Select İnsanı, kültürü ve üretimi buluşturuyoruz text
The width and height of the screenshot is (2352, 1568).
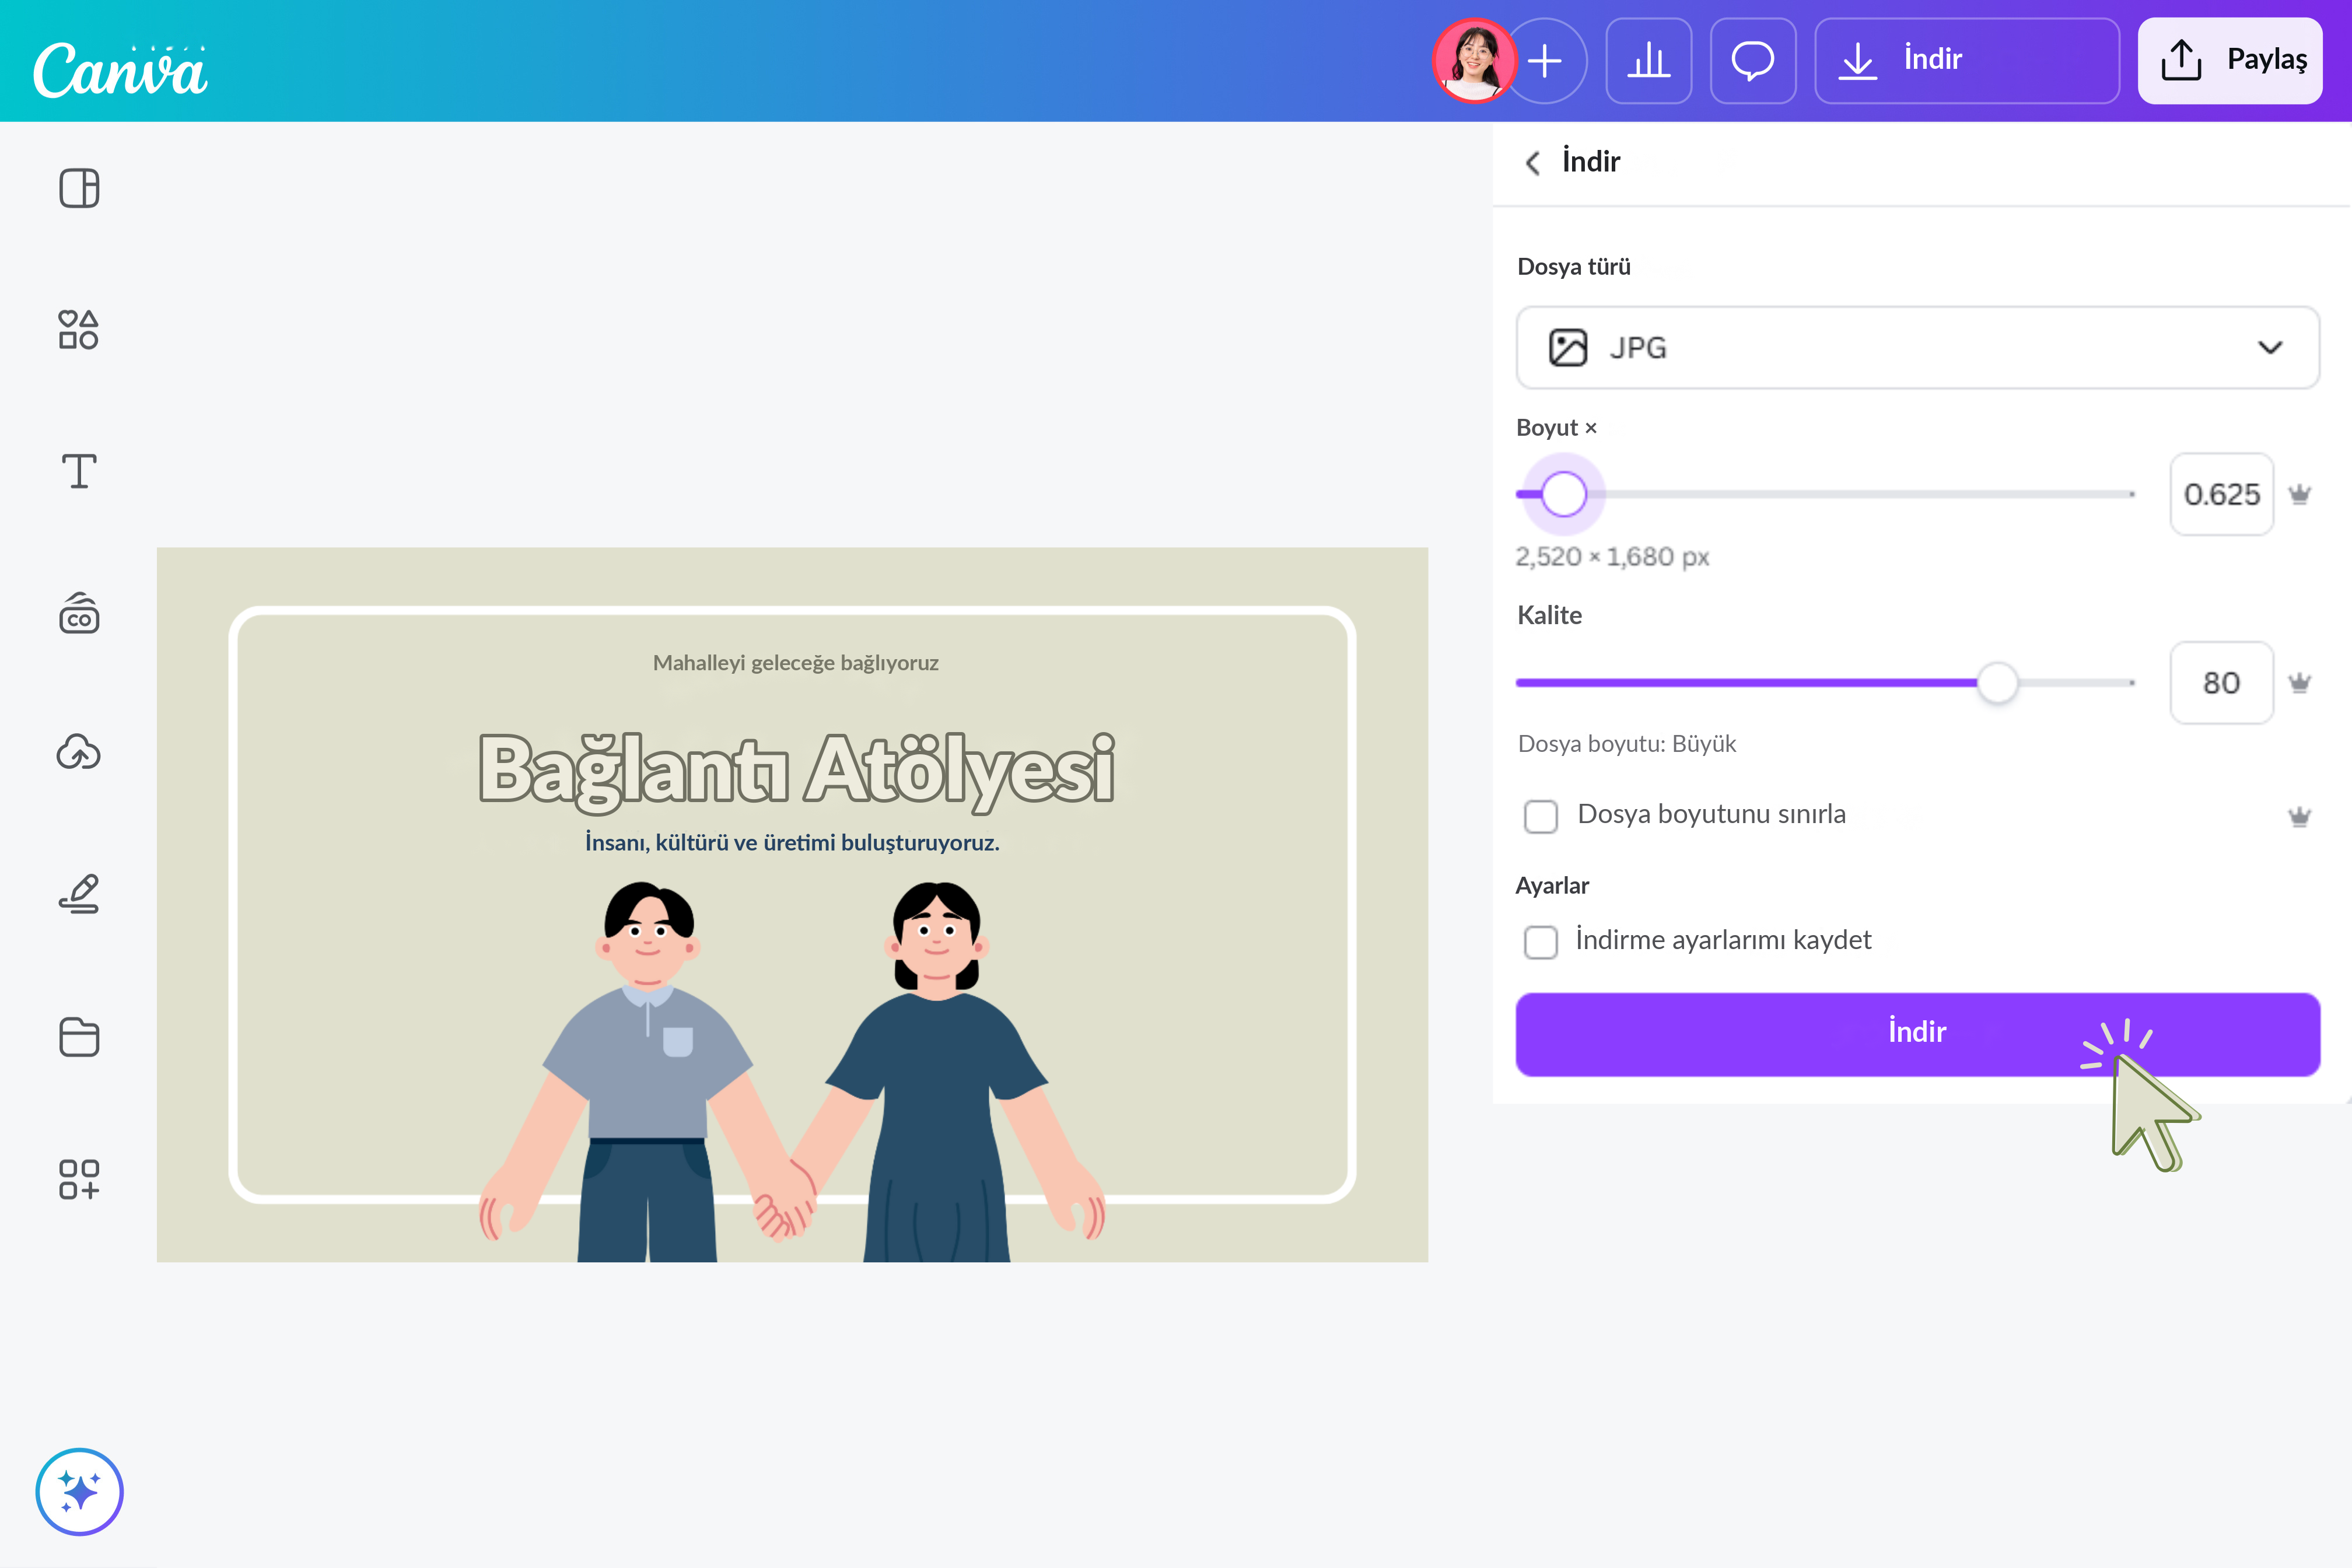tap(792, 843)
